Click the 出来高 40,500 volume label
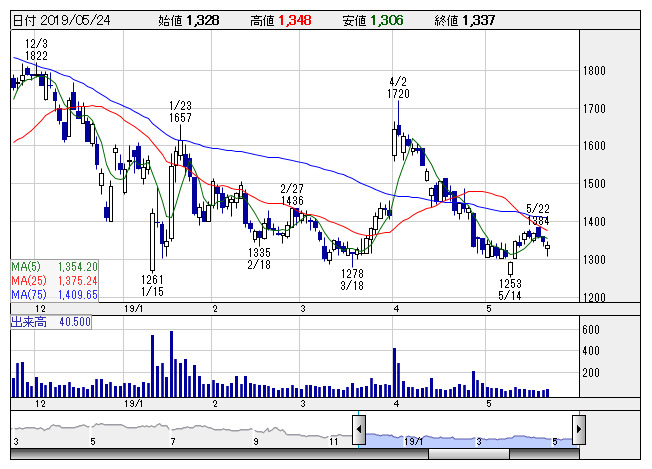Image resolution: width=652 pixels, height=469 pixels. tap(51, 322)
